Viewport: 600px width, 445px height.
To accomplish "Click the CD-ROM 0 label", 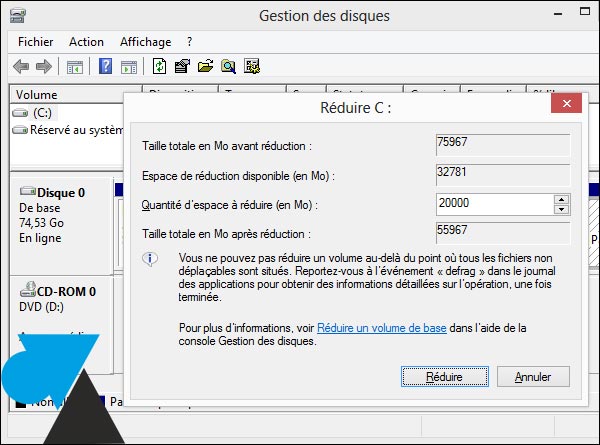I will click(66, 292).
